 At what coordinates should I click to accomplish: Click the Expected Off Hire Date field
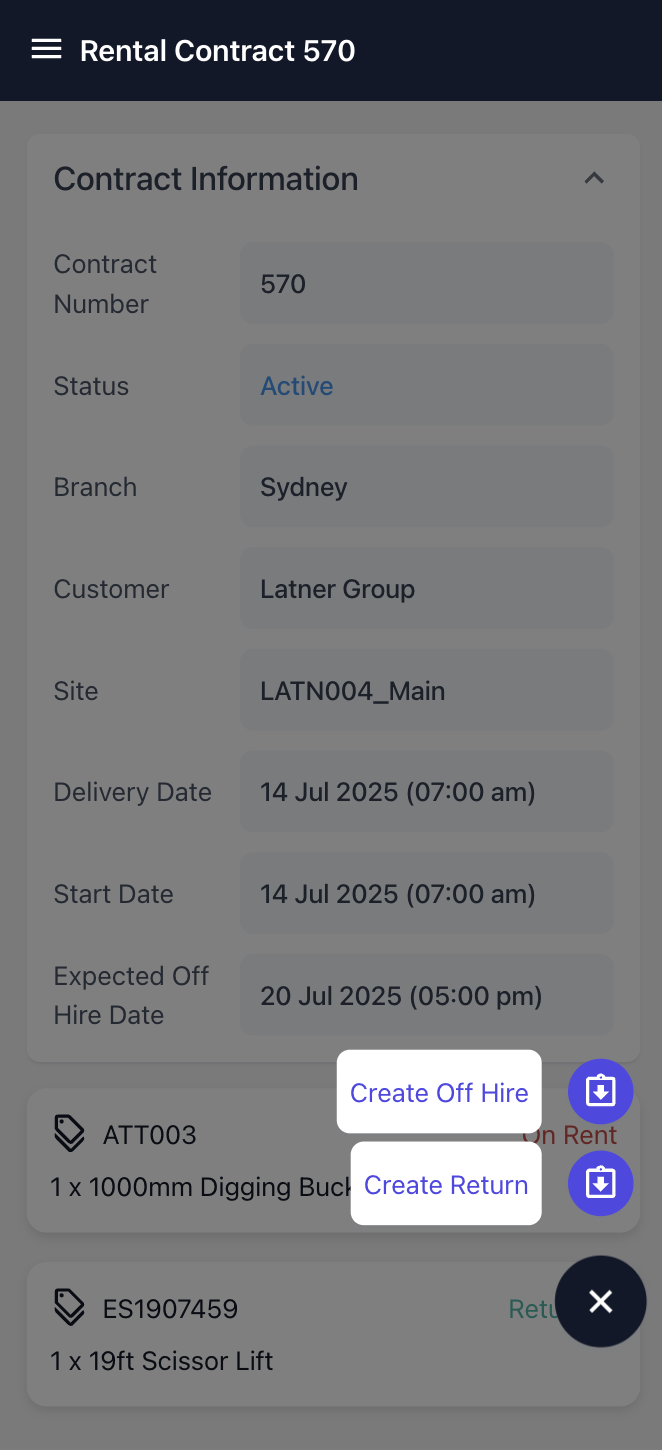(x=426, y=996)
